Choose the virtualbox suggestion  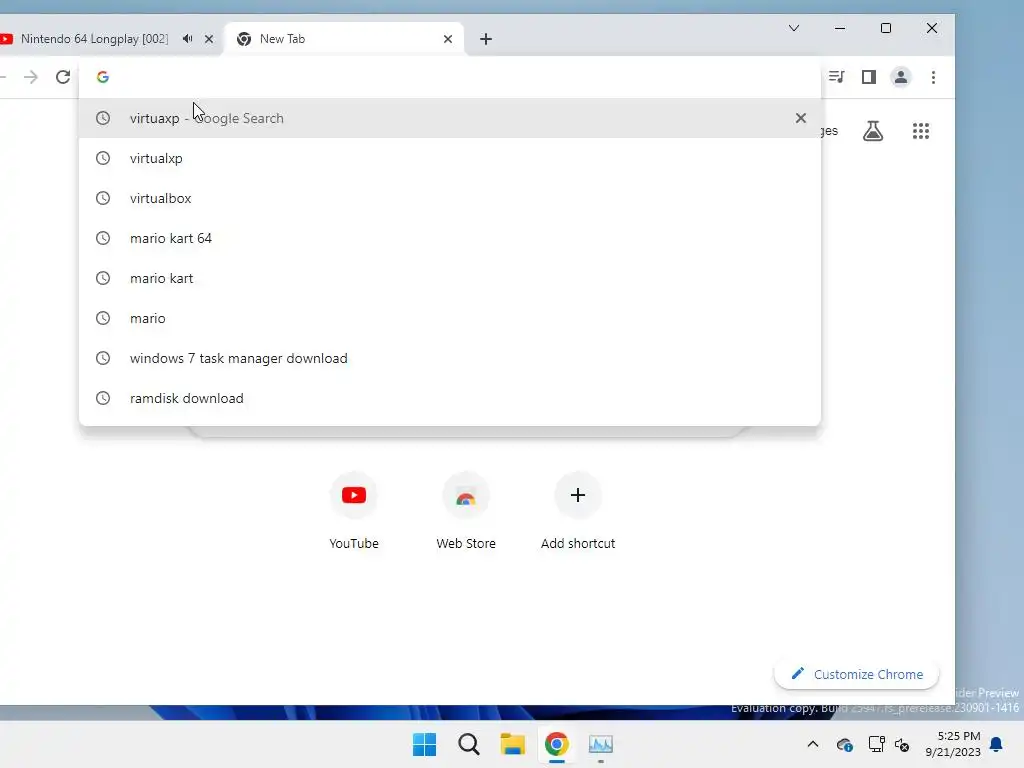(x=449, y=198)
